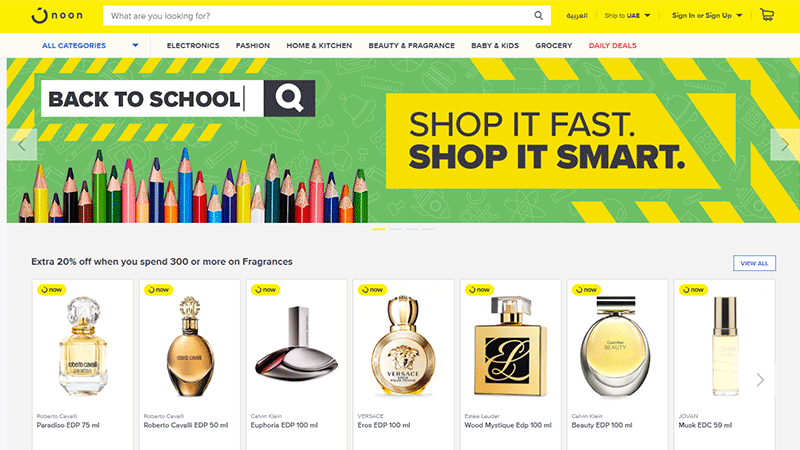This screenshot has height=450, width=800.
Task: Open the Ship to UAE dropdown
Action: click(627, 16)
